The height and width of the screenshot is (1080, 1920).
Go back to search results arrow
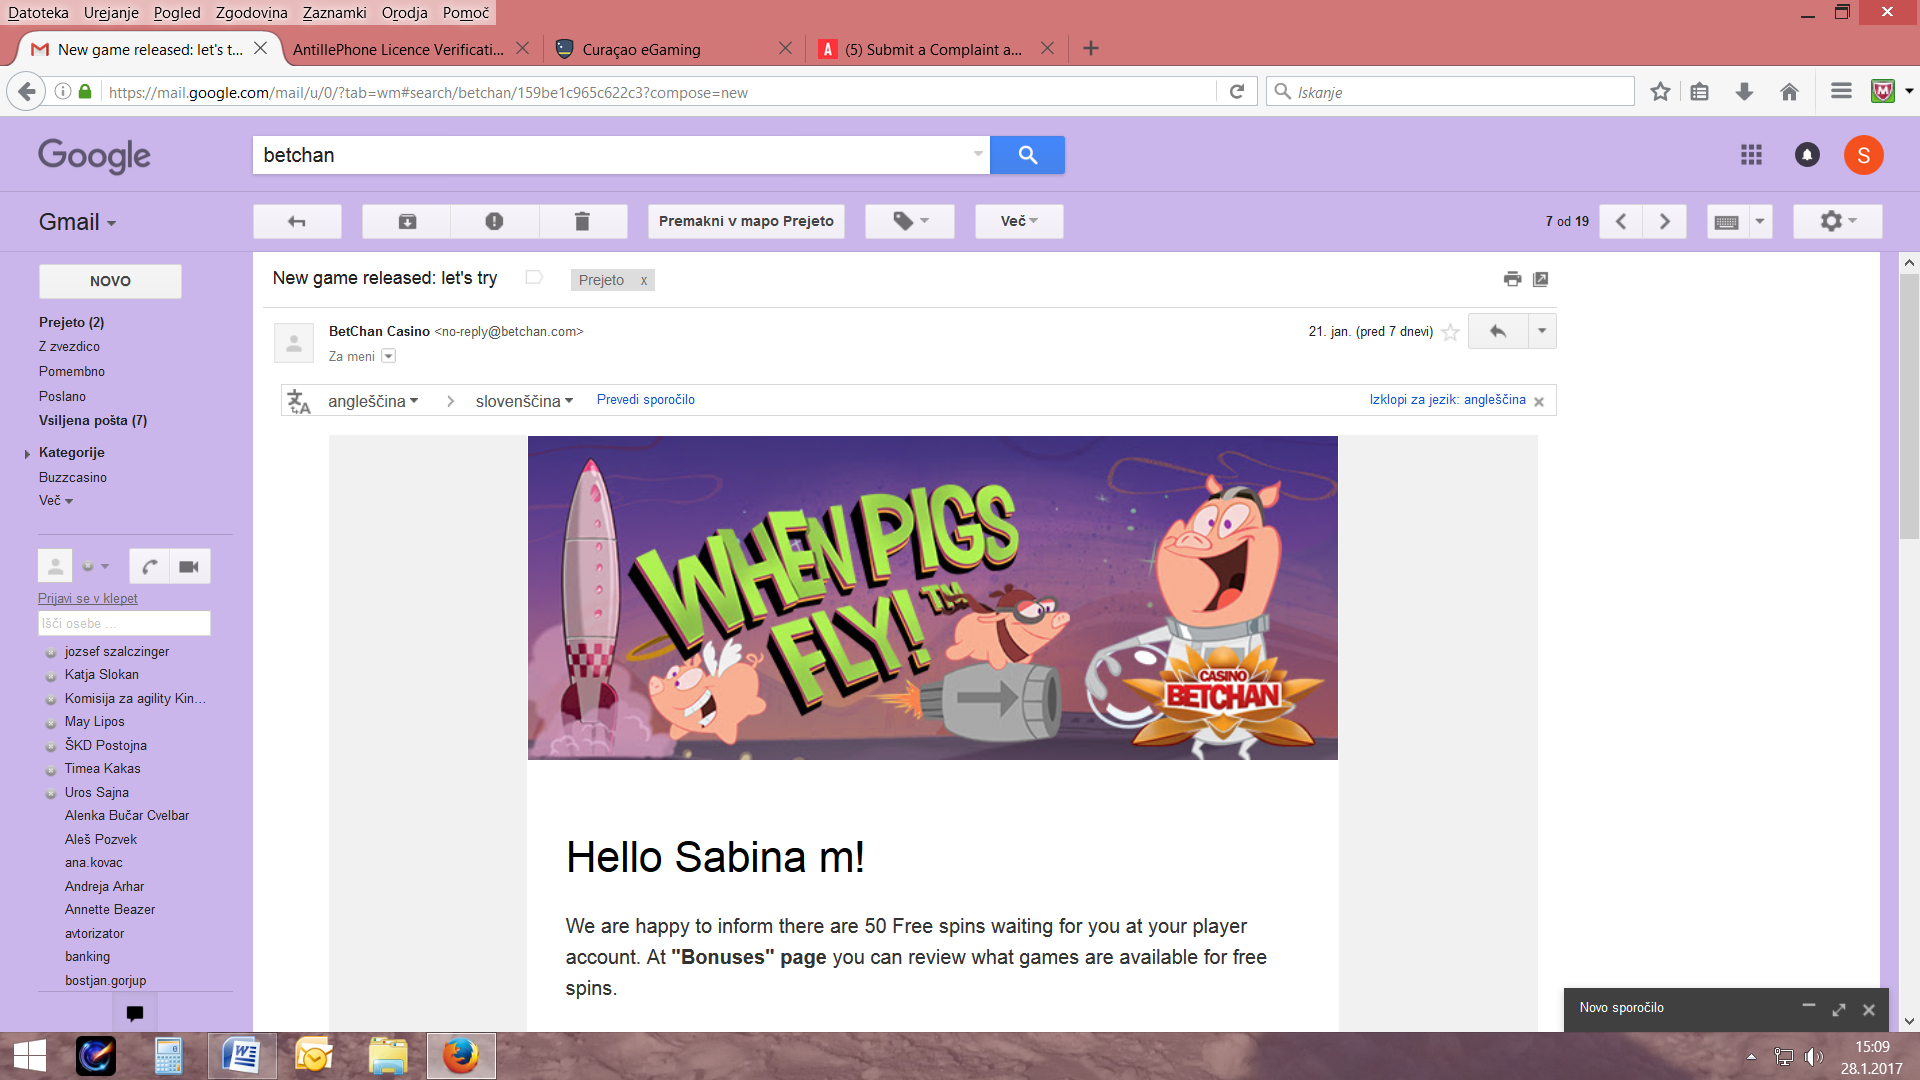pyautogui.click(x=297, y=221)
